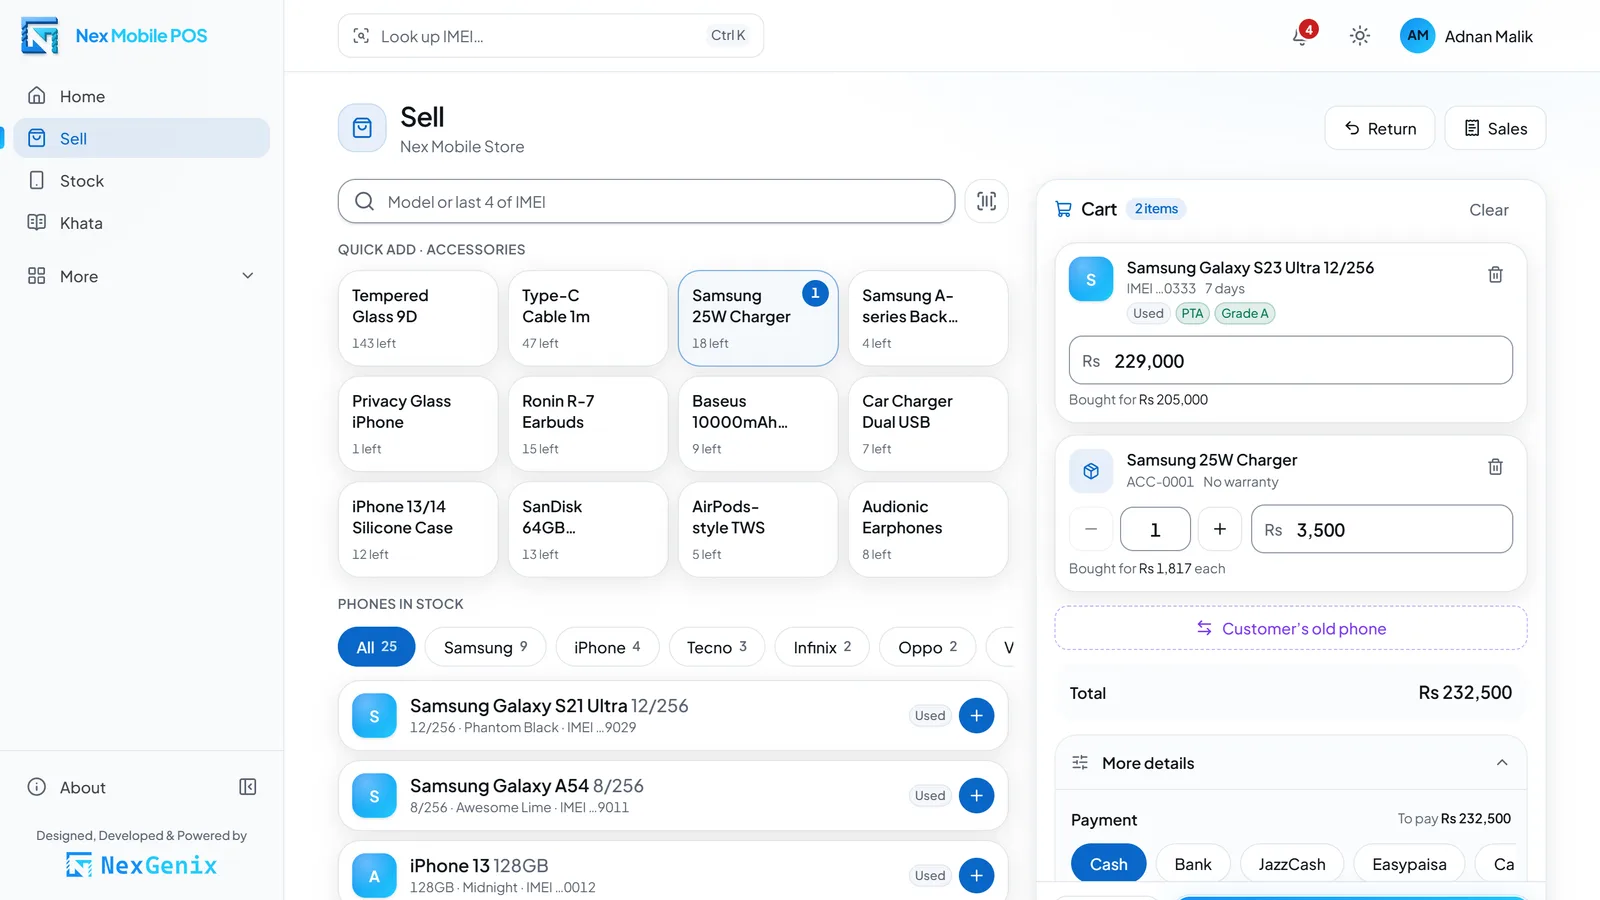Open Stock in sidebar
Viewport: 1600px width, 900px height.
tap(141, 181)
